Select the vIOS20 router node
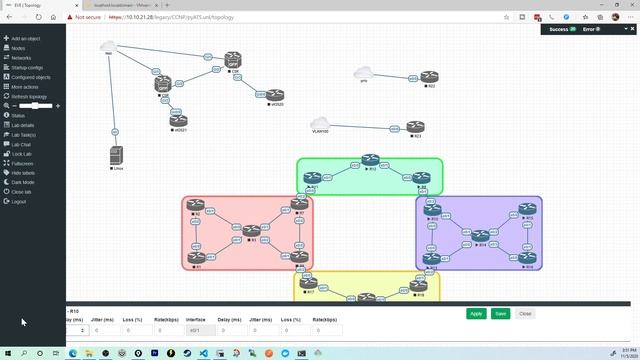This screenshot has height=360, width=640. click(x=275, y=95)
